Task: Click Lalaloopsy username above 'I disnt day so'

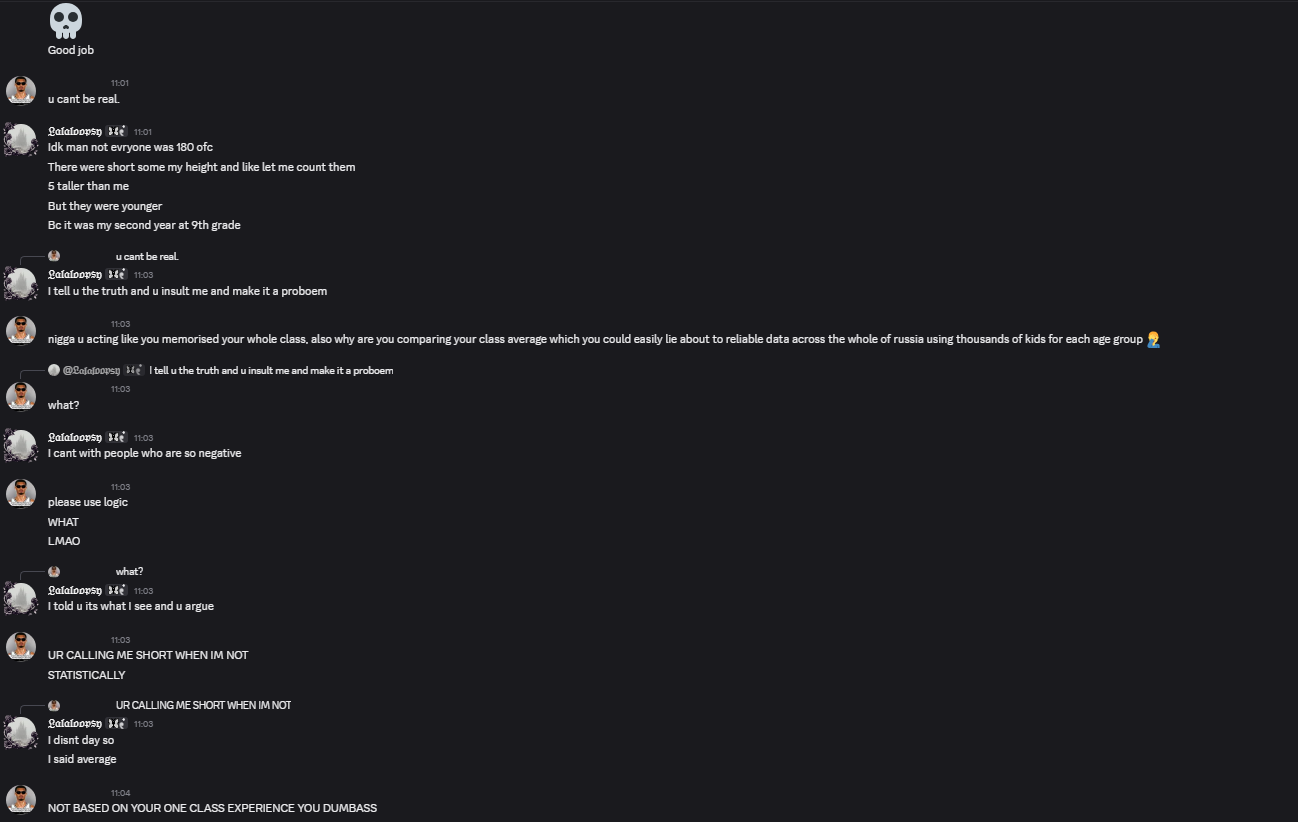Action: (75, 723)
